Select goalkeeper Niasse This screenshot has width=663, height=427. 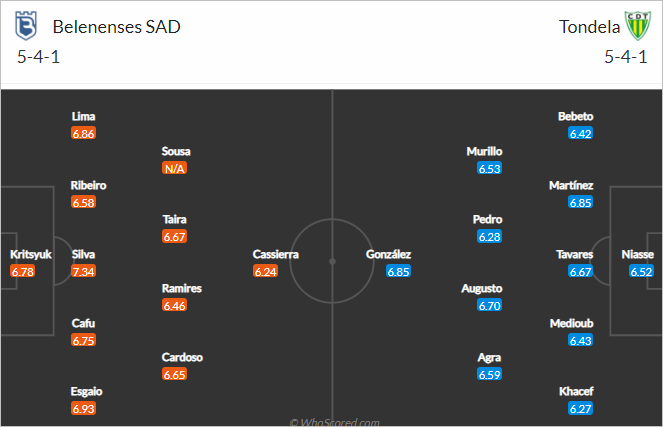[637, 255]
